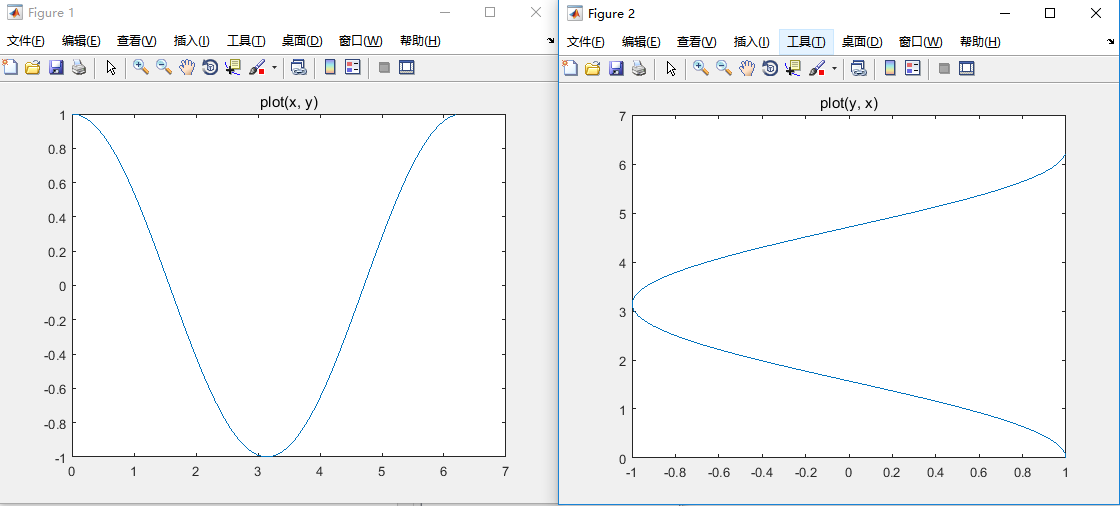The height and width of the screenshot is (506, 1120).
Task: Open 桌面(D) menu in Figure 2
Action: click(x=862, y=42)
